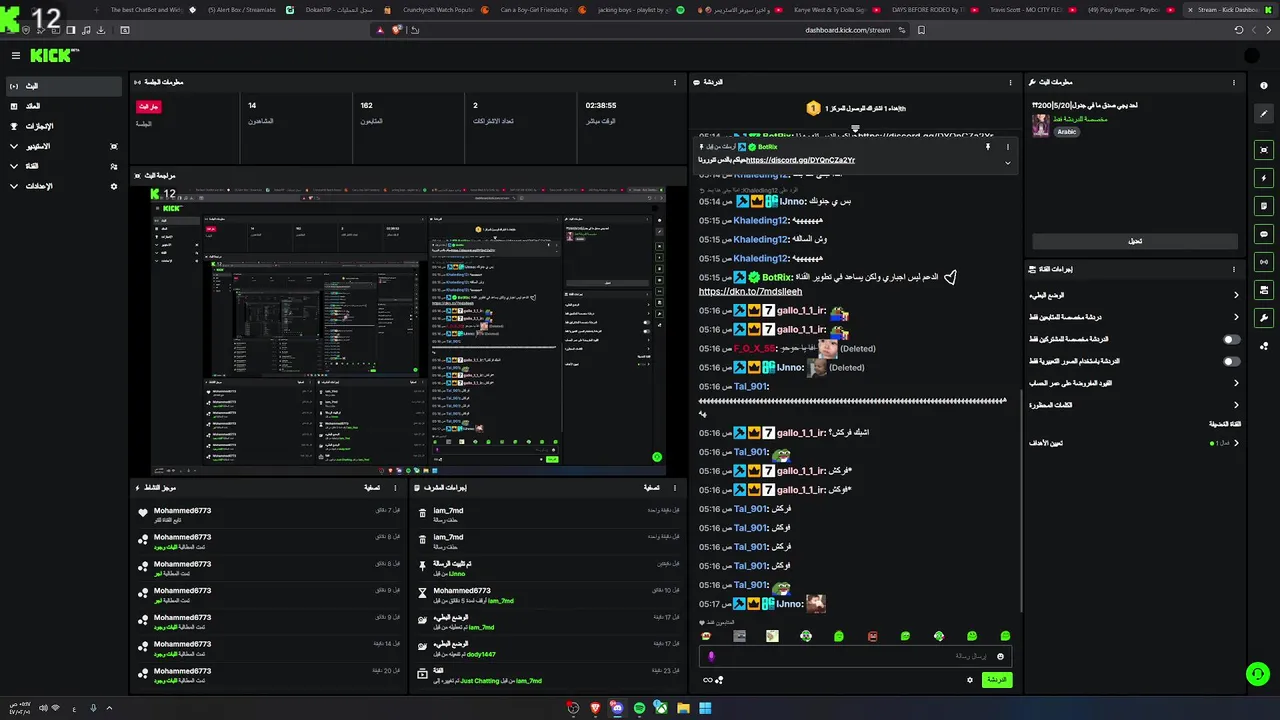
Task: Toggle the emotes-only chat switch
Action: 1232,361
